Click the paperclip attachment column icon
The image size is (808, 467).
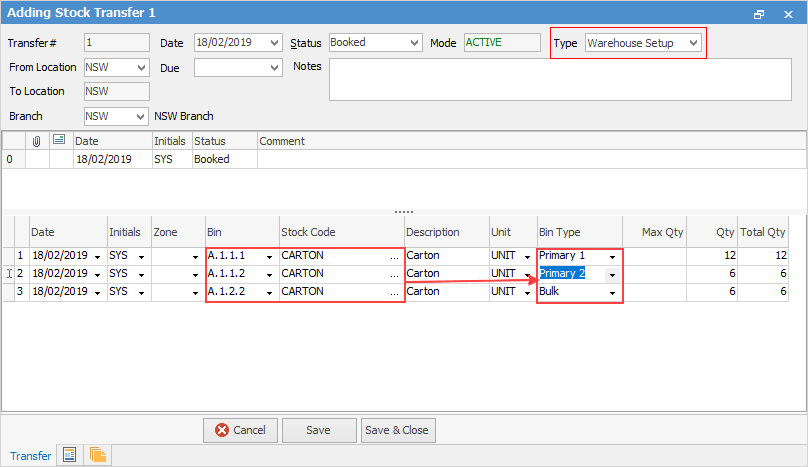click(x=37, y=141)
